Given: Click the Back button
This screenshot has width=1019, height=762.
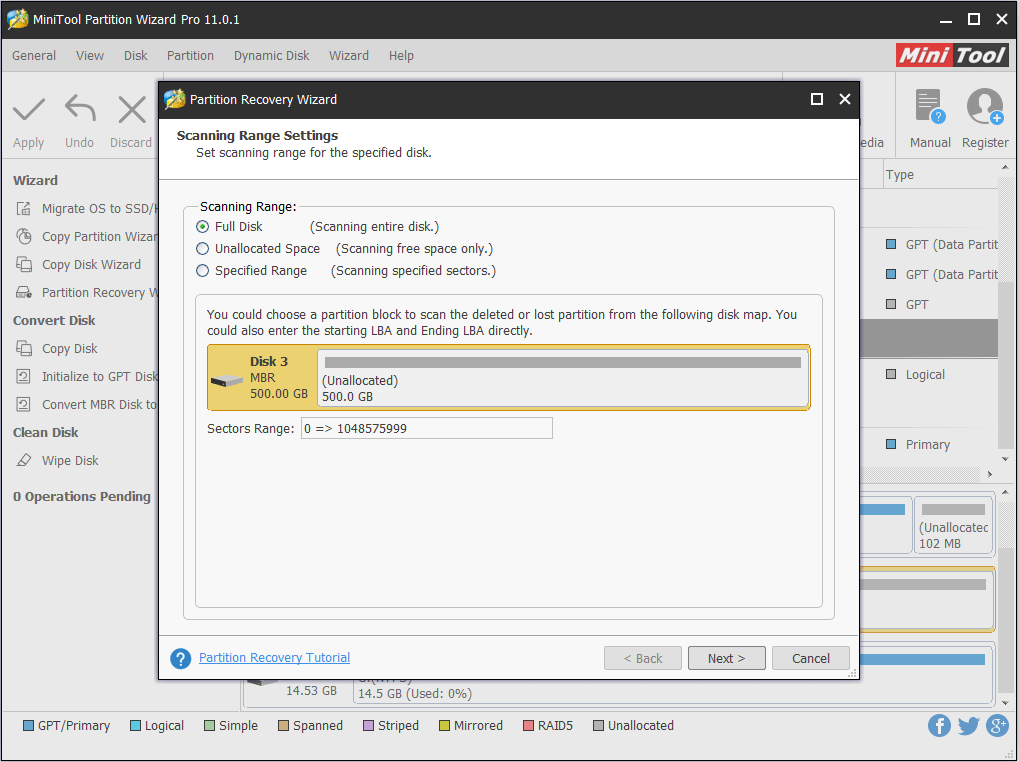Looking at the screenshot, I should click(x=643, y=658).
